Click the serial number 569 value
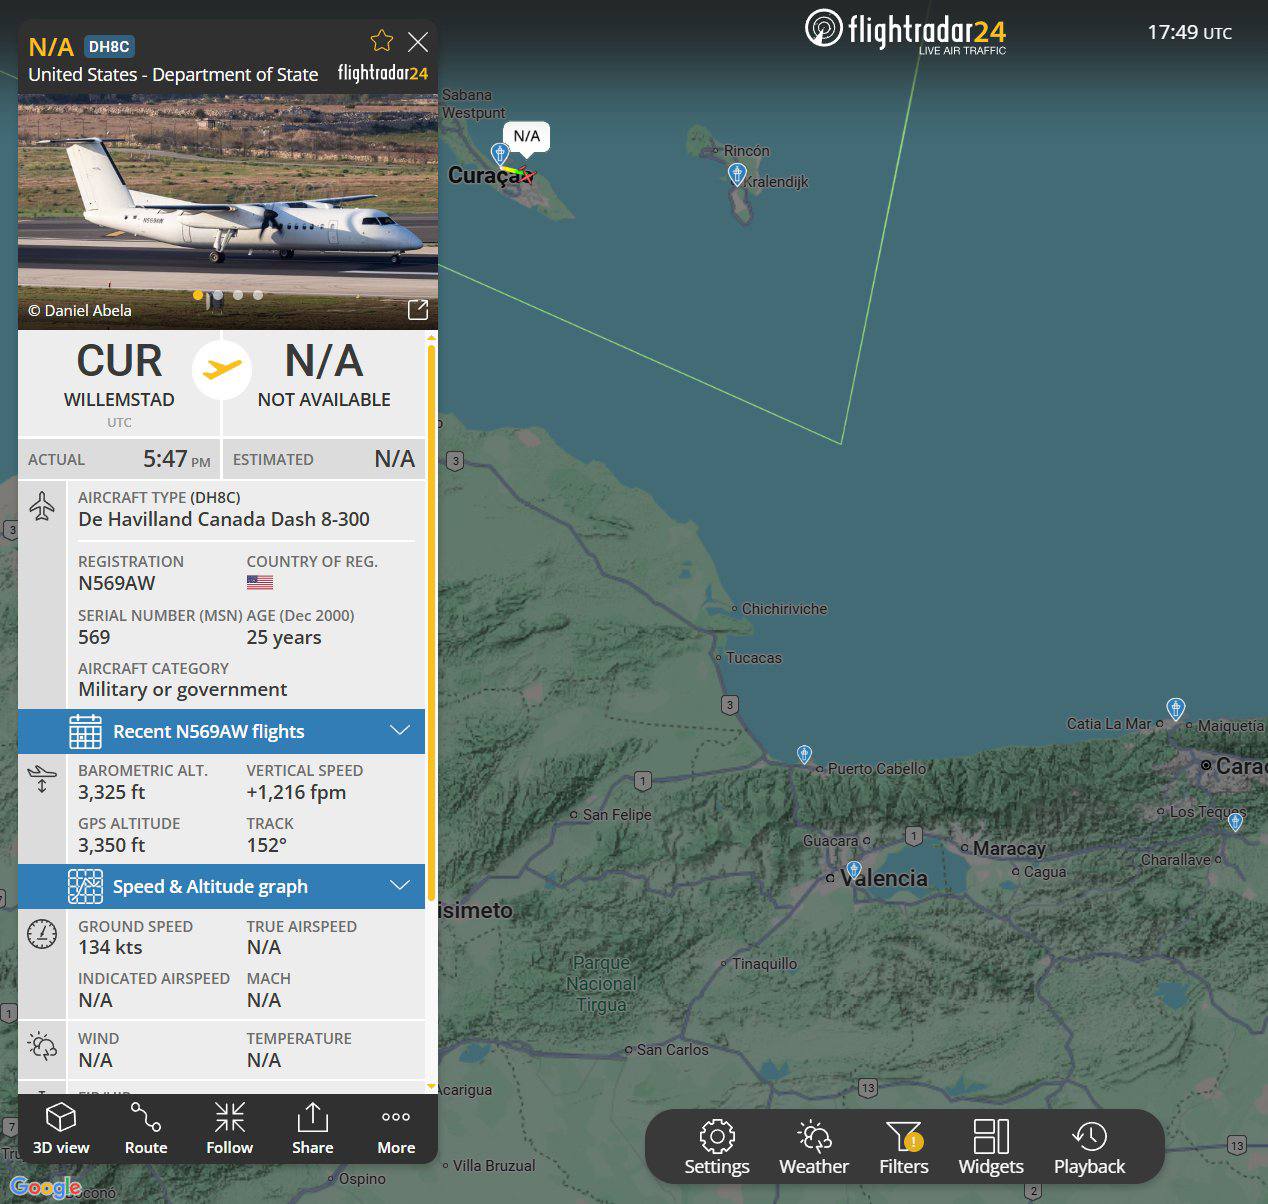The height and width of the screenshot is (1204, 1268). coord(94,637)
